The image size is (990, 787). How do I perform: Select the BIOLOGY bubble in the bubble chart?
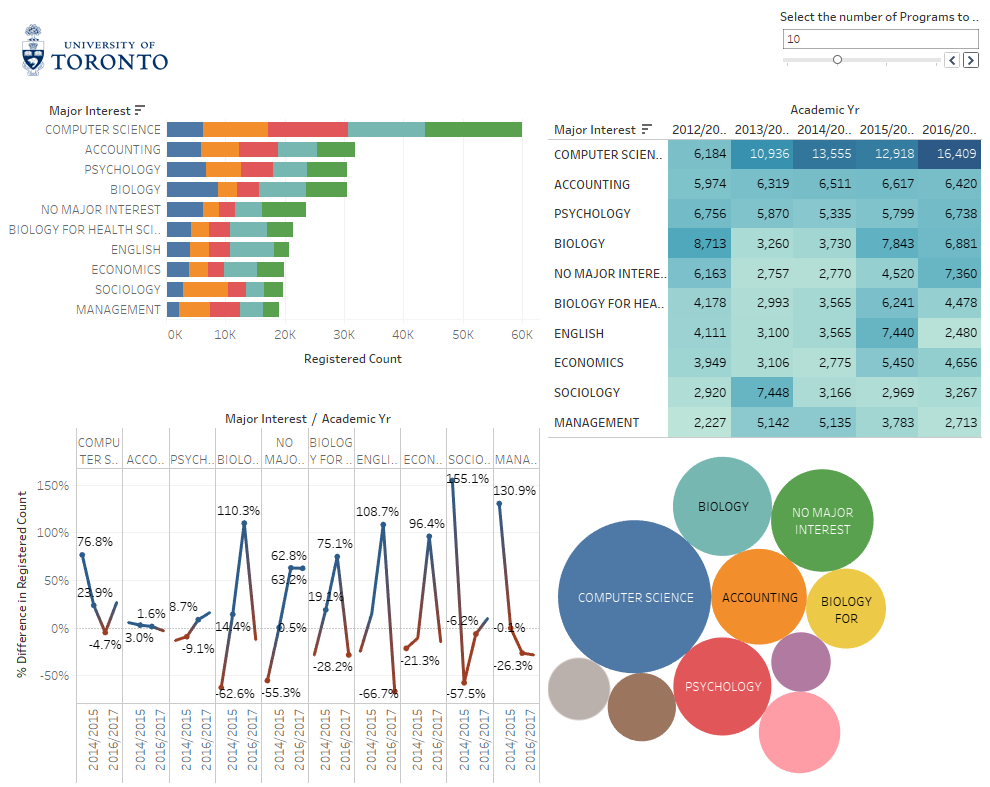(722, 505)
